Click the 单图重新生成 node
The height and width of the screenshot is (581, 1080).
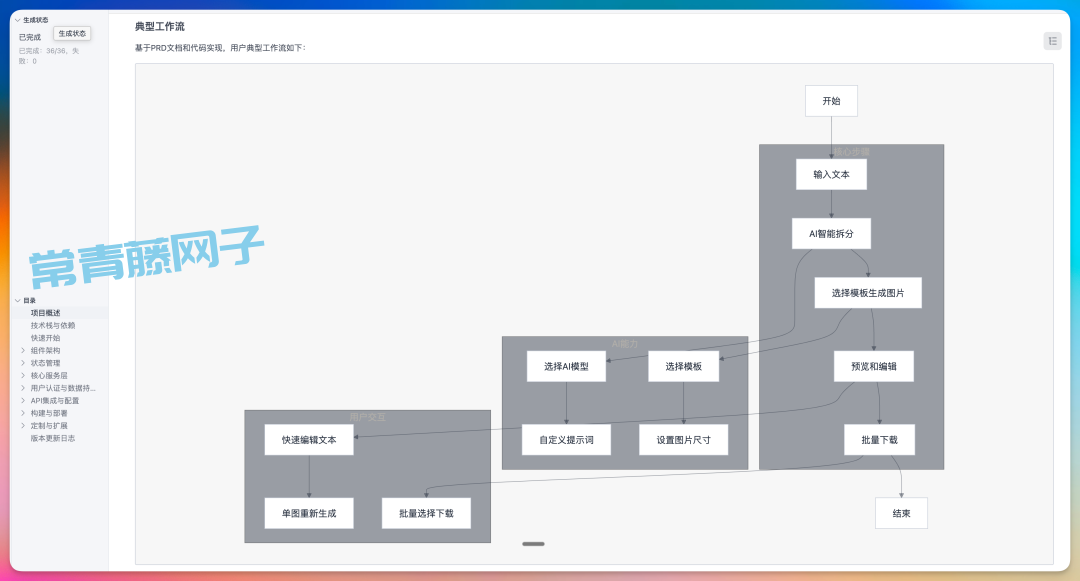(308, 513)
